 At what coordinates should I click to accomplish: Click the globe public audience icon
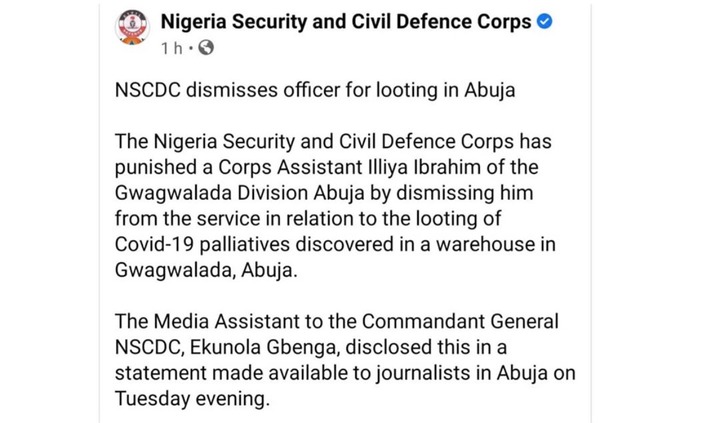pos(206,48)
